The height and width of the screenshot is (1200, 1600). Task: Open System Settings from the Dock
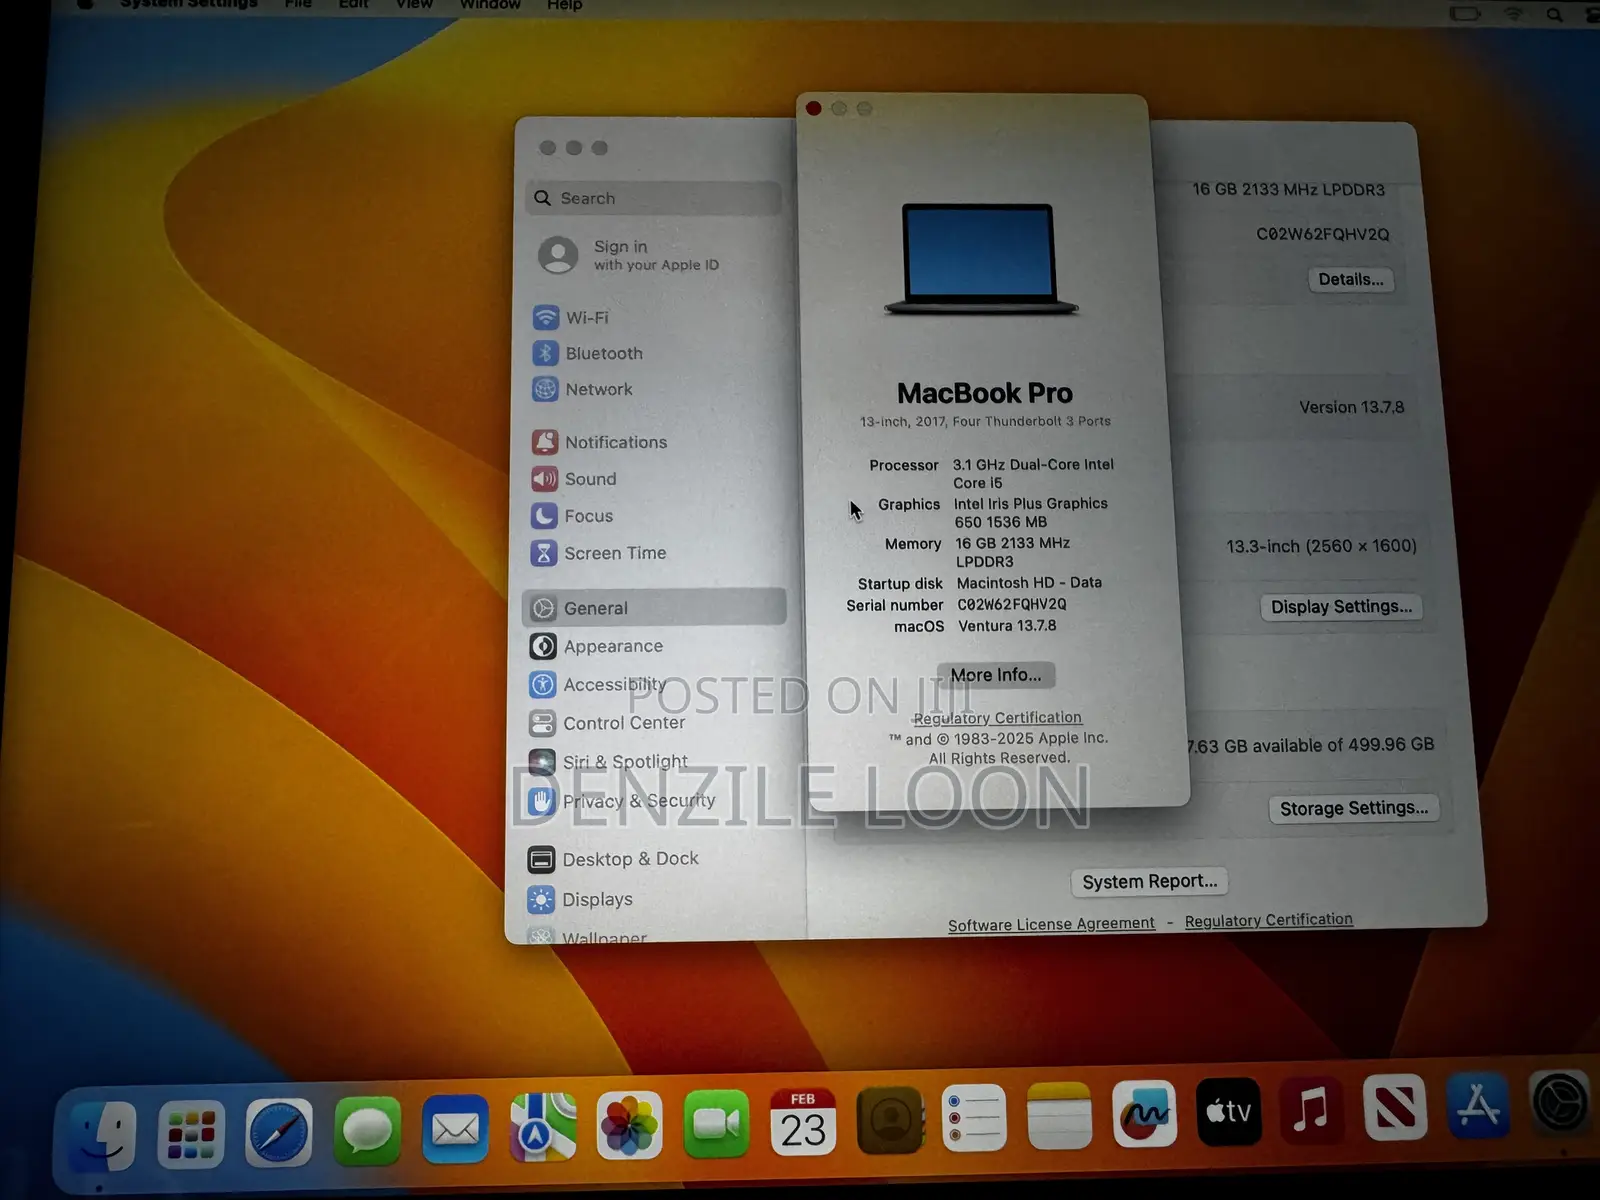pyautogui.click(x=1560, y=1103)
